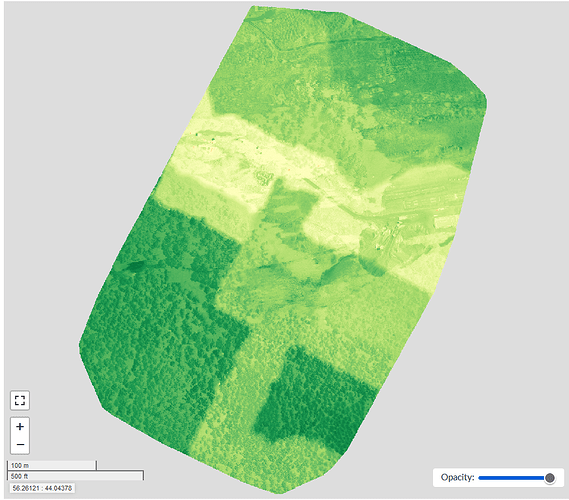Click the Opacity label
Image resolution: width=569 pixels, height=500 pixels.
coord(457,478)
